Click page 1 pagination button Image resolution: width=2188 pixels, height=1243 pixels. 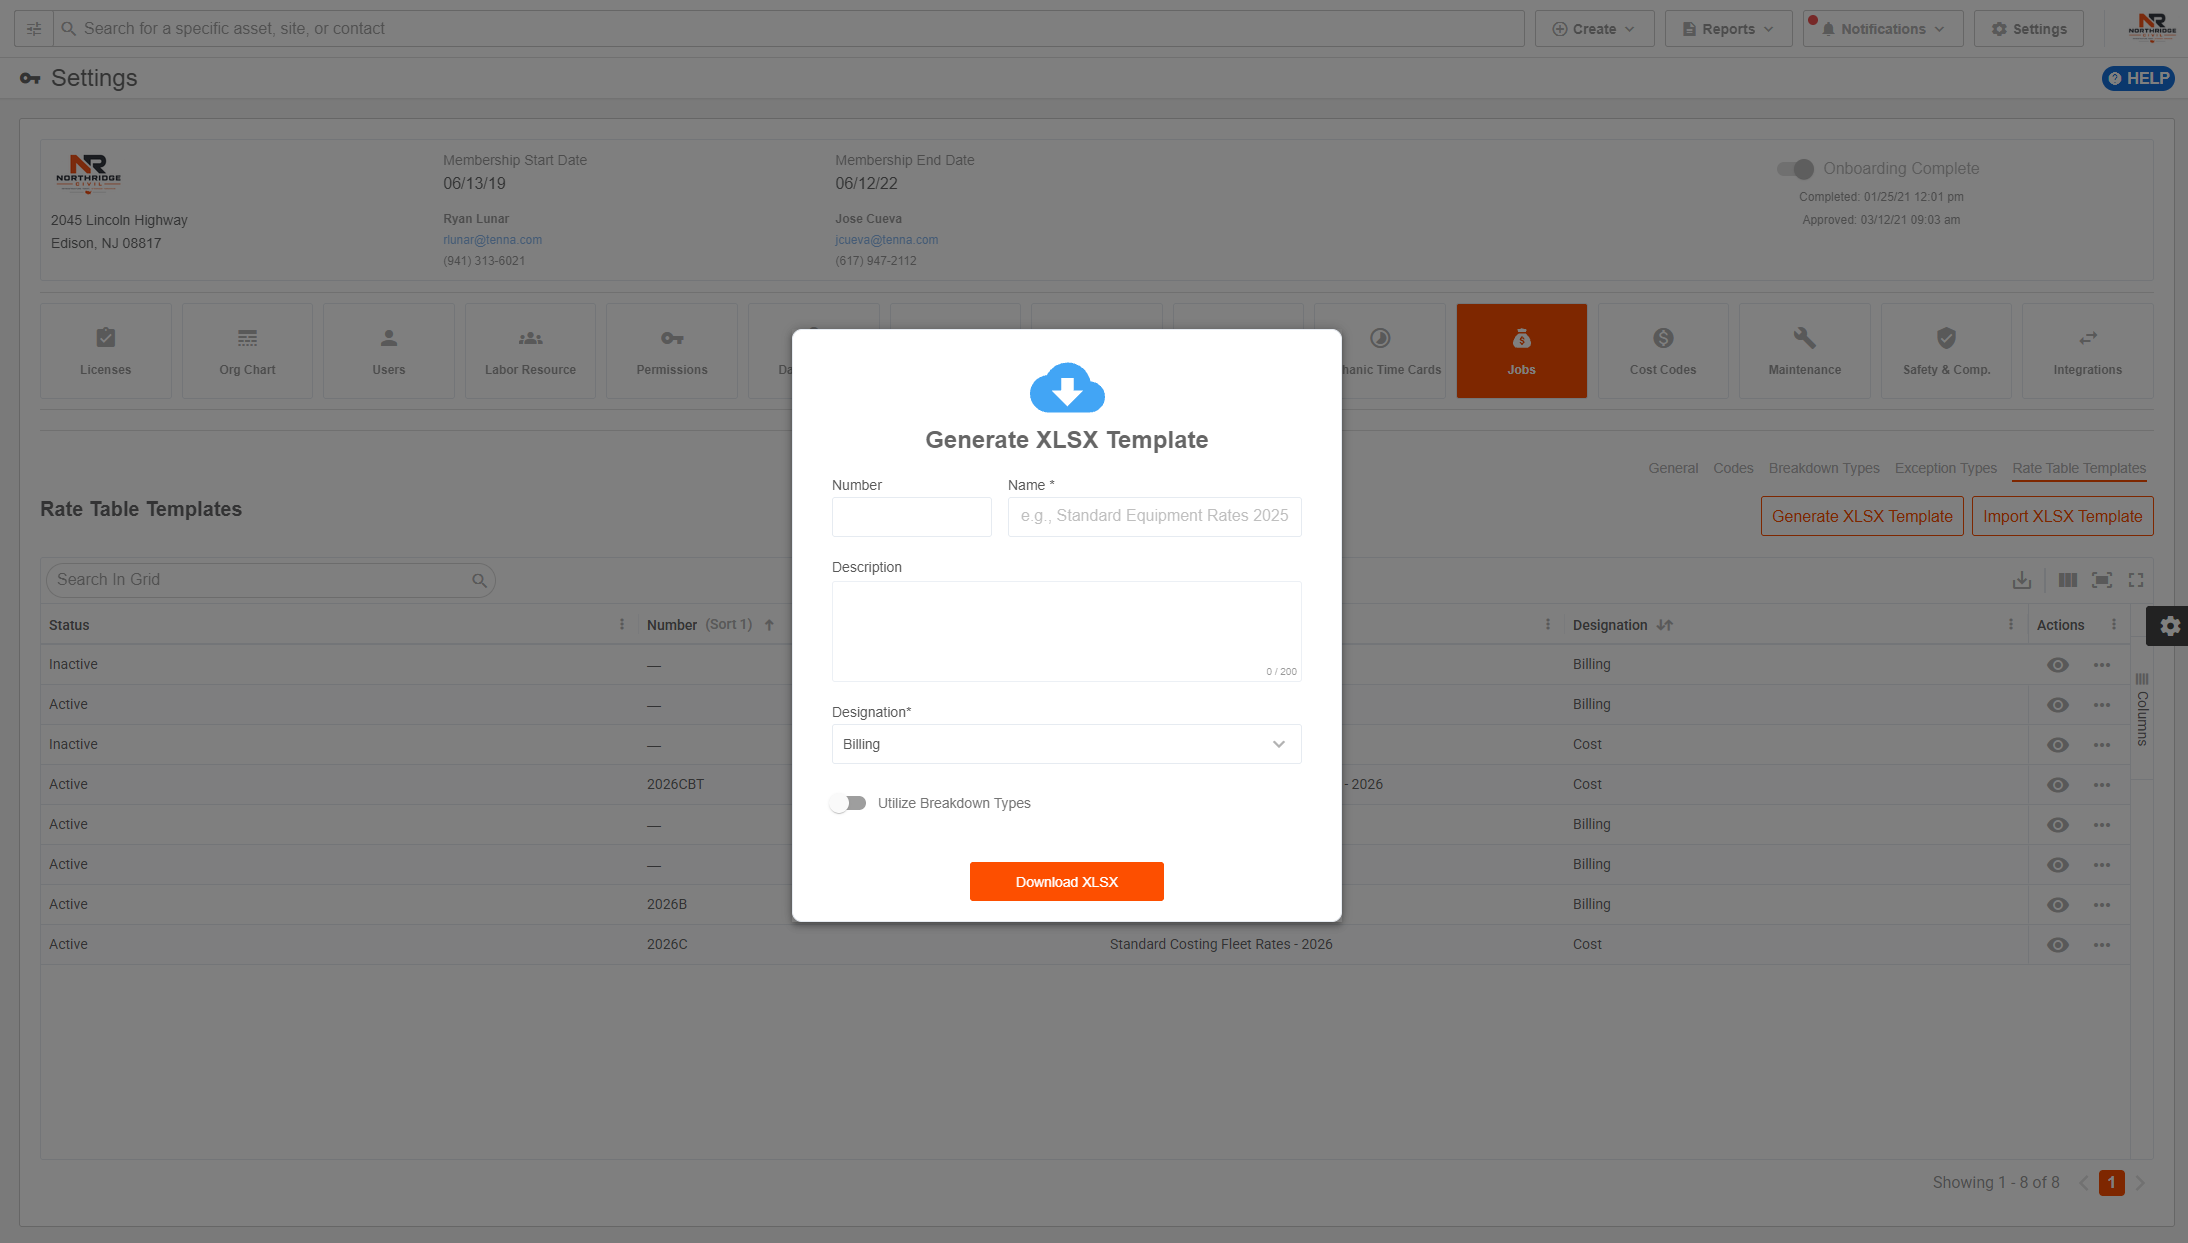click(2111, 1183)
